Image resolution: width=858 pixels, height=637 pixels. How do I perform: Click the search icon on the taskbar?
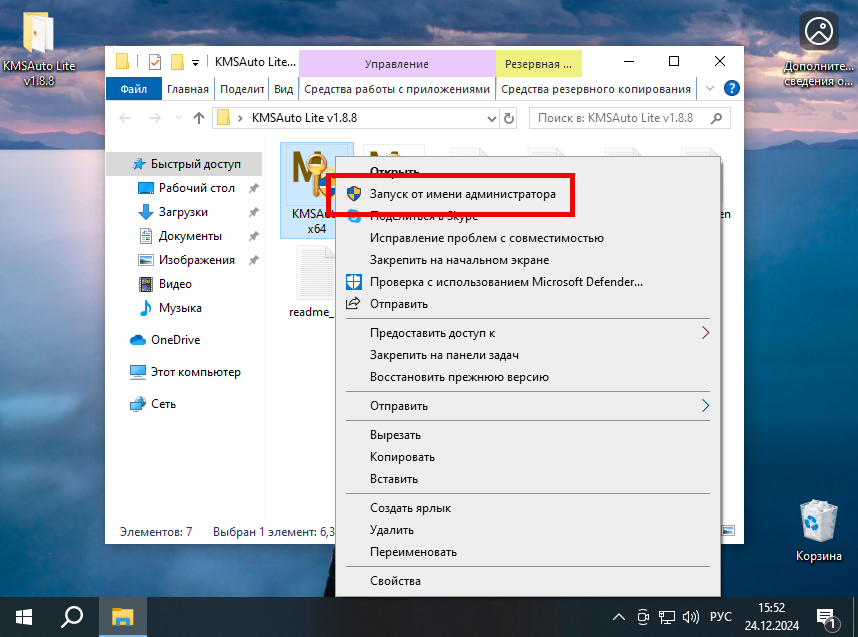click(x=71, y=616)
